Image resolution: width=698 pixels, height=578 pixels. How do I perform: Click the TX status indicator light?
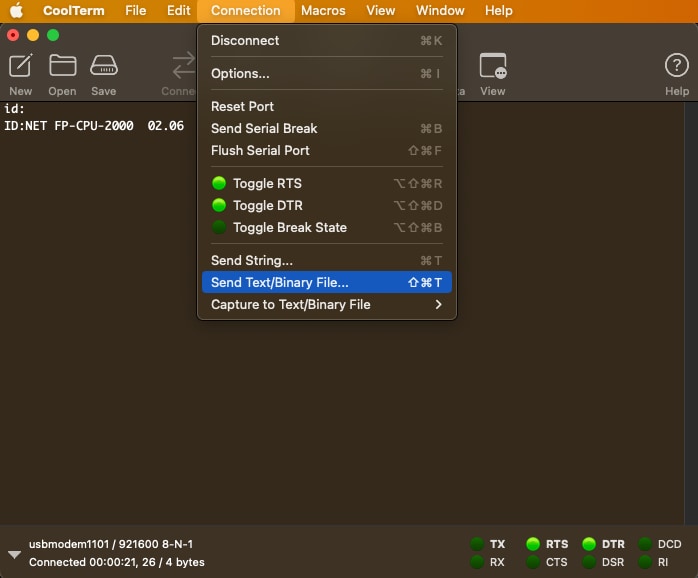(478, 544)
